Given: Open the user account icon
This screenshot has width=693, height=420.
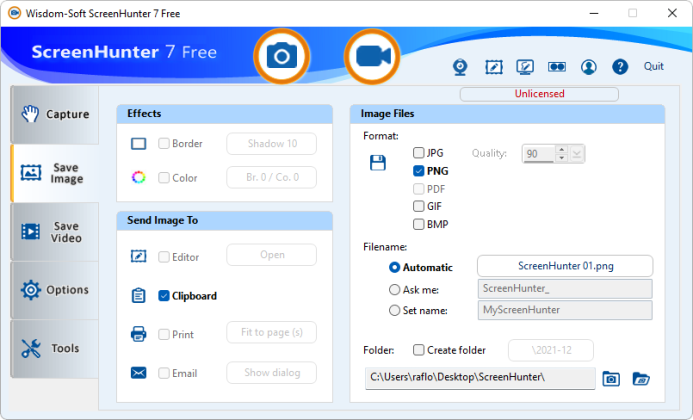Looking at the screenshot, I should coord(588,67).
